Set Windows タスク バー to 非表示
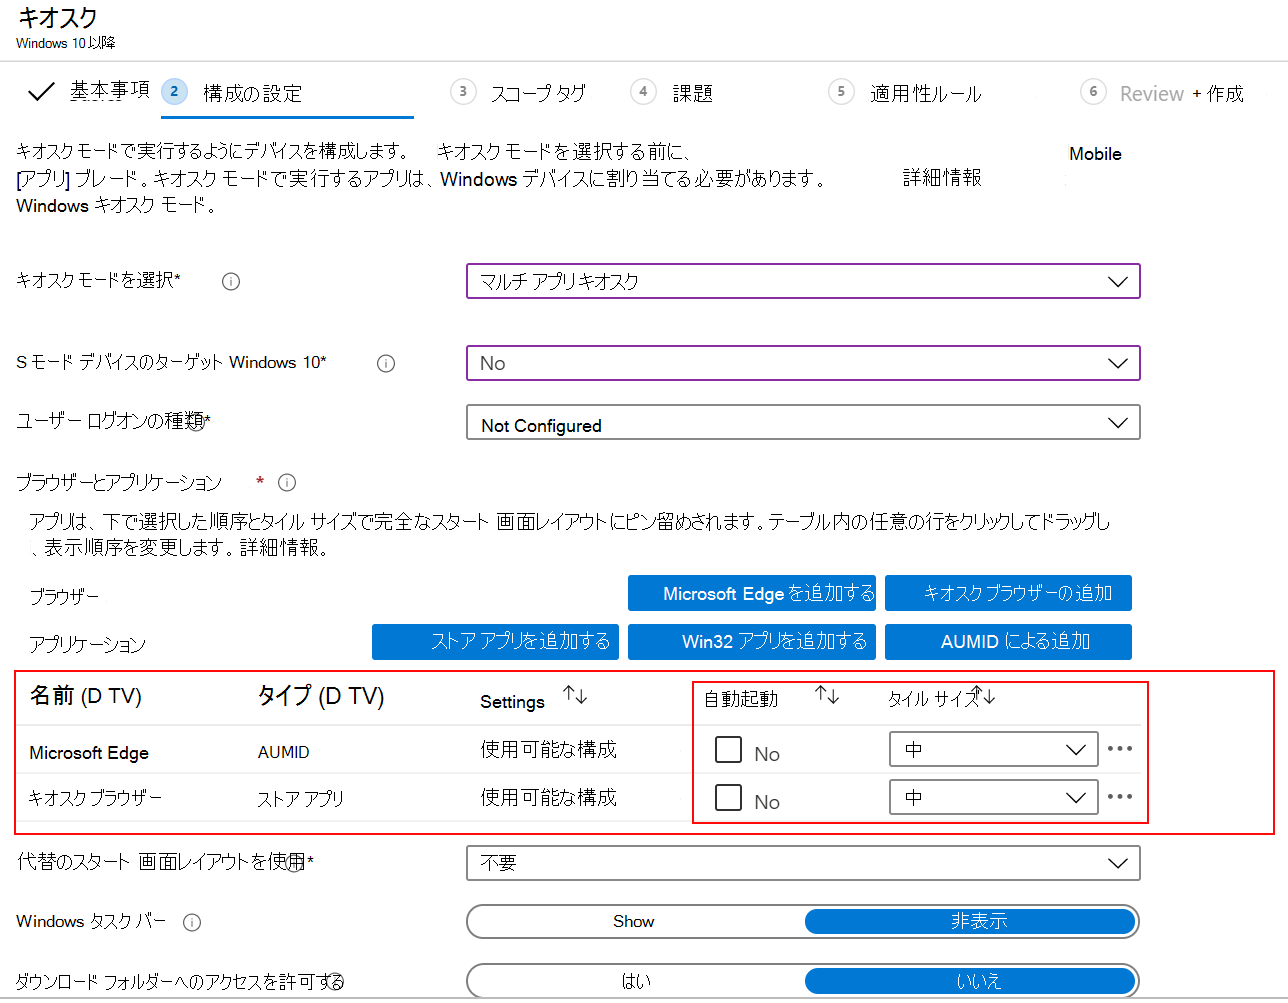Image resolution: width=1288 pixels, height=1003 pixels. [970, 922]
